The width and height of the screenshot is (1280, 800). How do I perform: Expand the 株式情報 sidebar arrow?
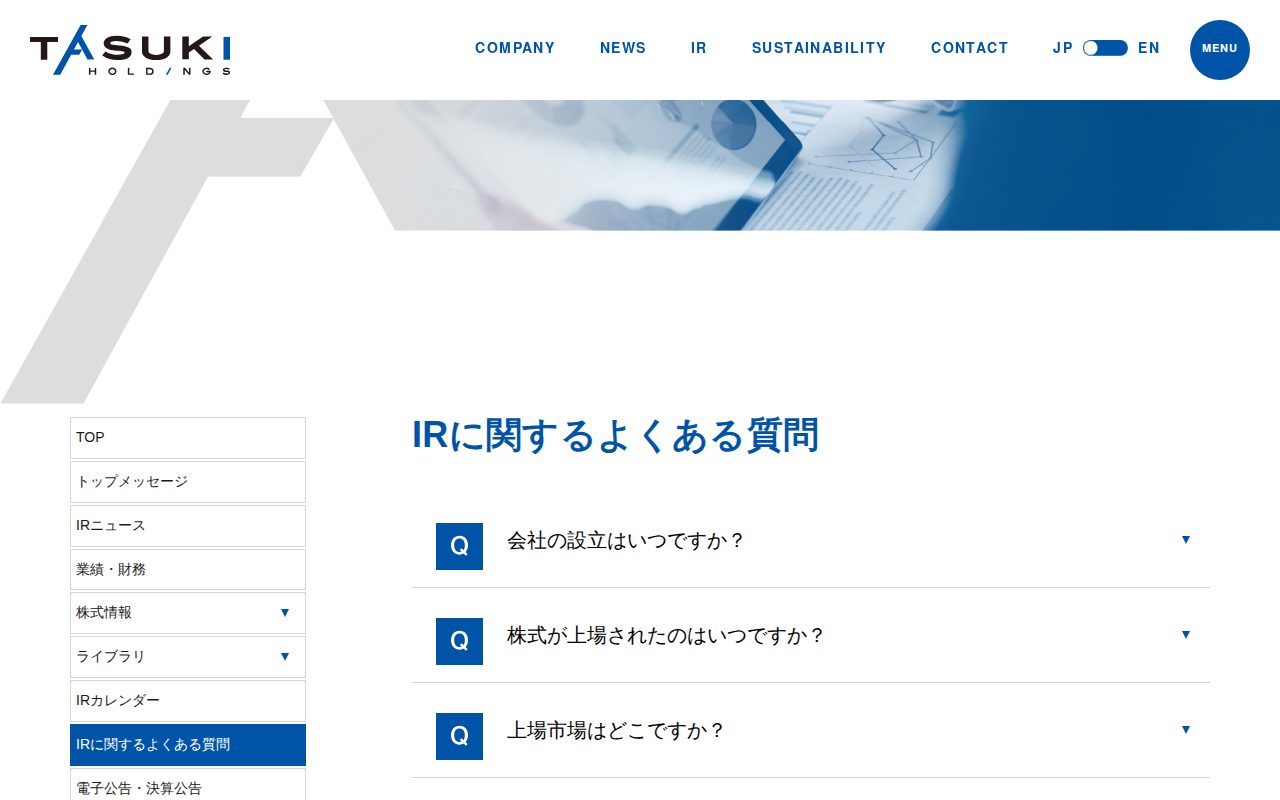tap(285, 613)
